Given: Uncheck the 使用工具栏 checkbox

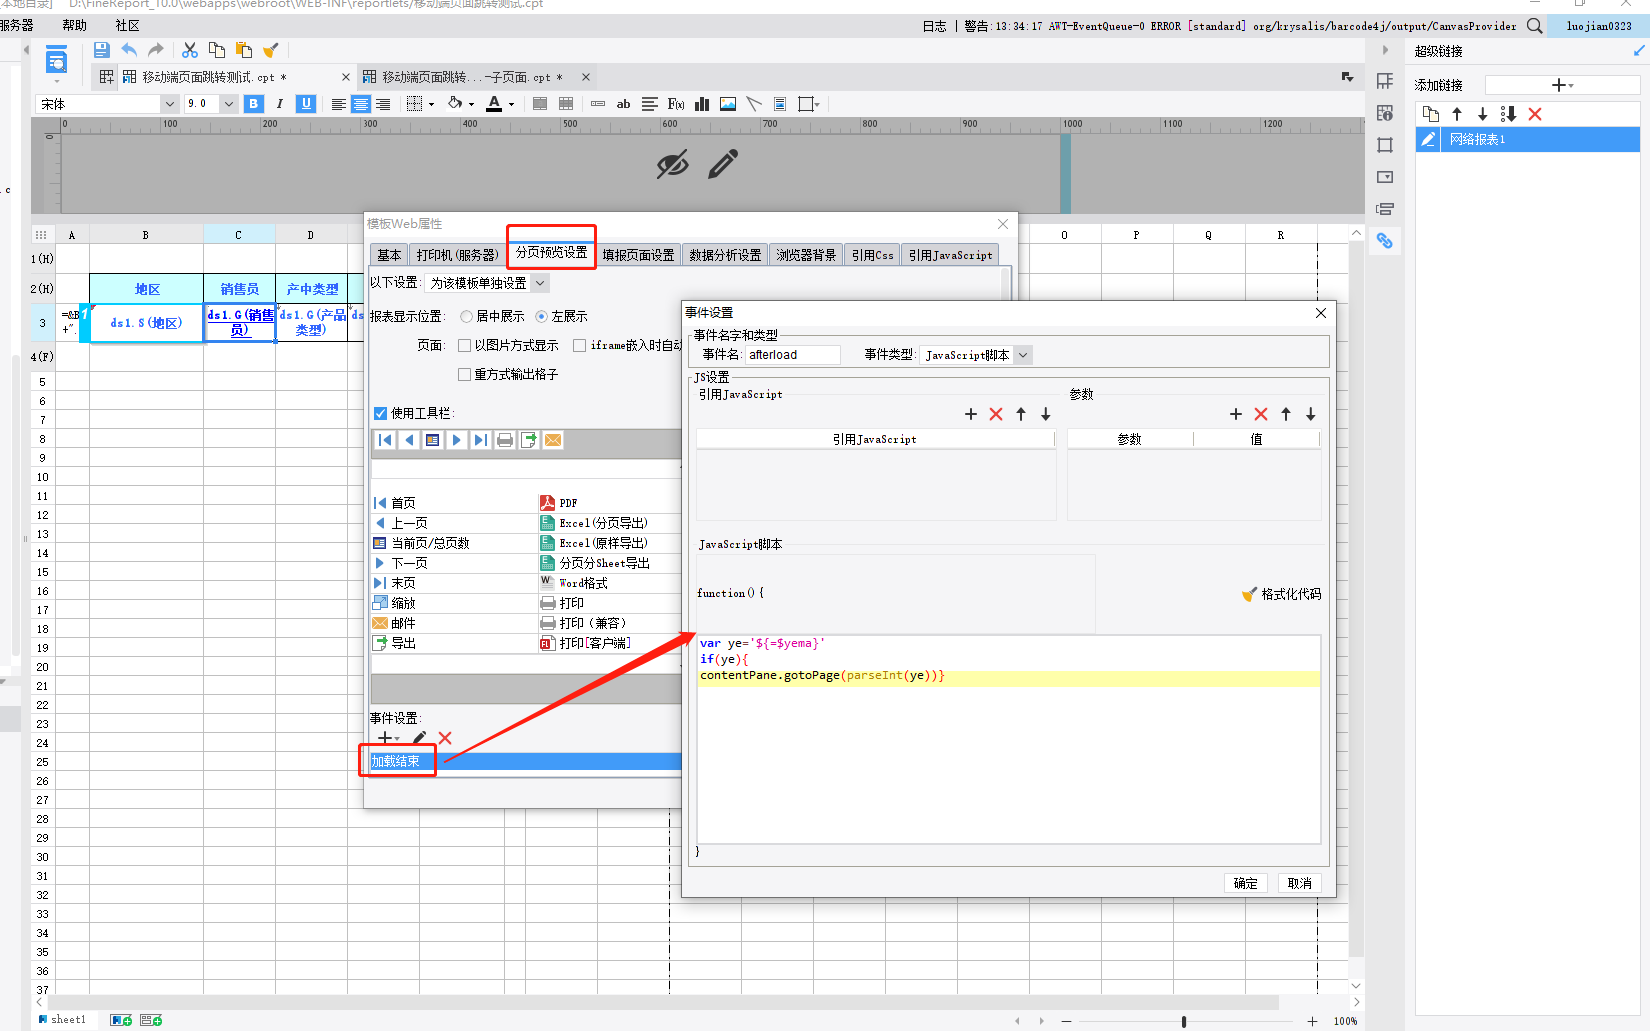Looking at the screenshot, I should [381, 413].
